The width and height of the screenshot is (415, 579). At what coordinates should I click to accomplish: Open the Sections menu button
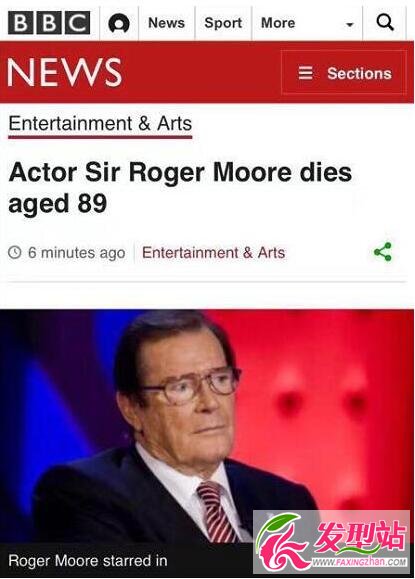click(344, 72)
